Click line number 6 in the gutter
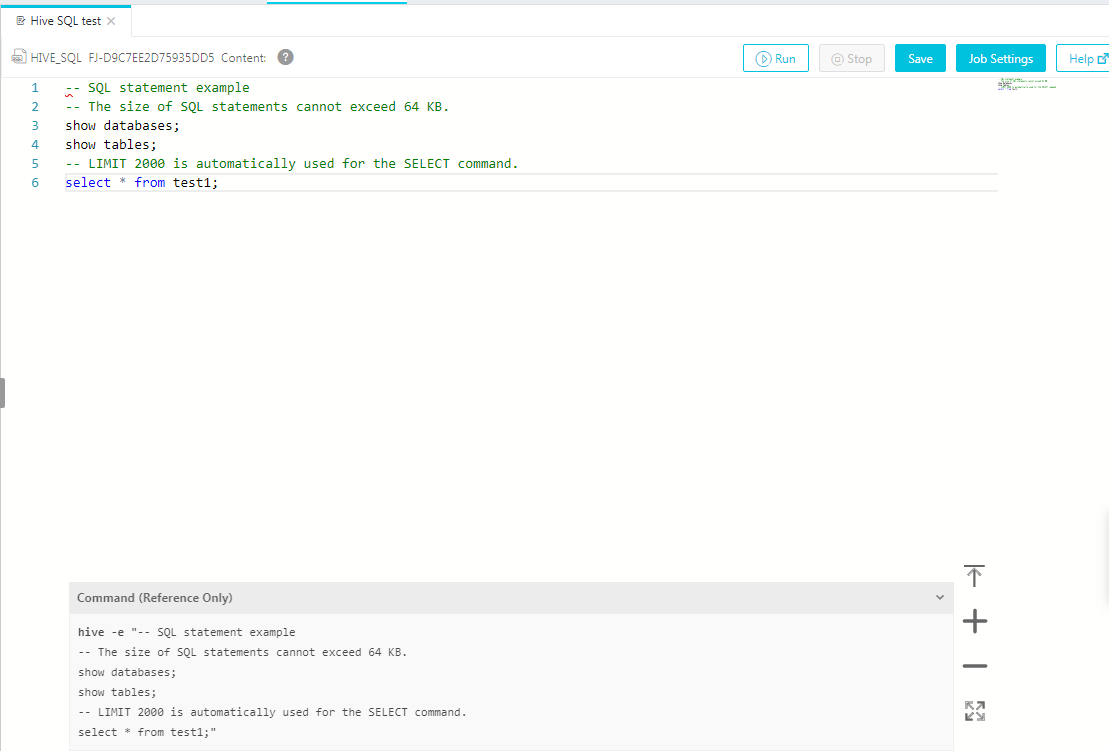The width and height of the screenshot is (1109, 751). [35, 182]
